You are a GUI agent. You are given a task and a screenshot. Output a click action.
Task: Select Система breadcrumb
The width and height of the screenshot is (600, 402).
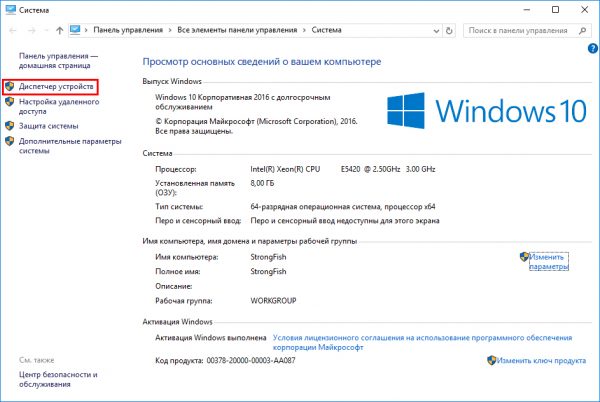tap(326, 30)
